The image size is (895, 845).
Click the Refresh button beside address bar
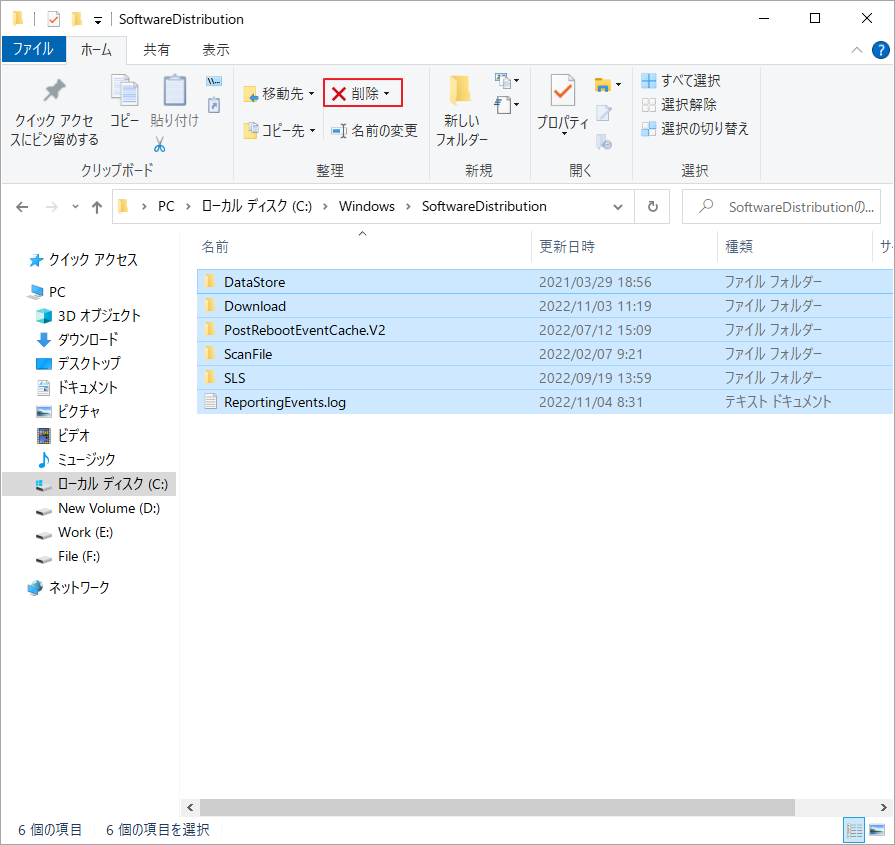(652, 207)
